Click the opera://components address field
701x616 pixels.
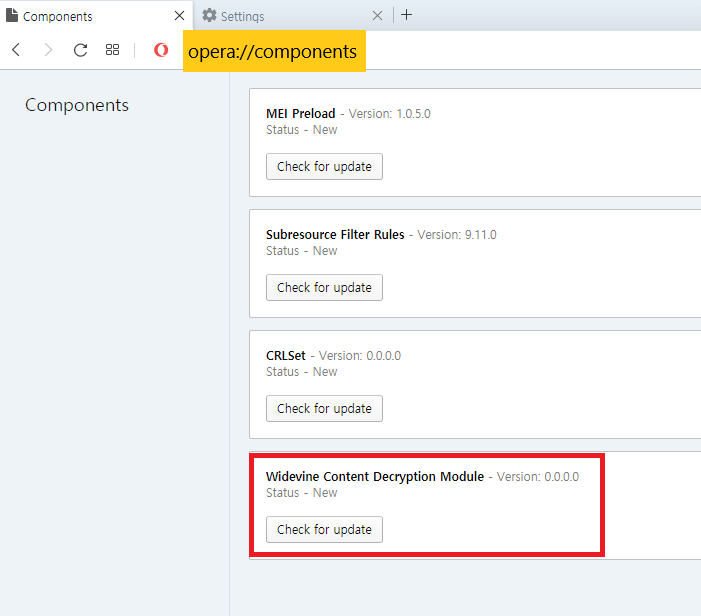pos(274,51)
